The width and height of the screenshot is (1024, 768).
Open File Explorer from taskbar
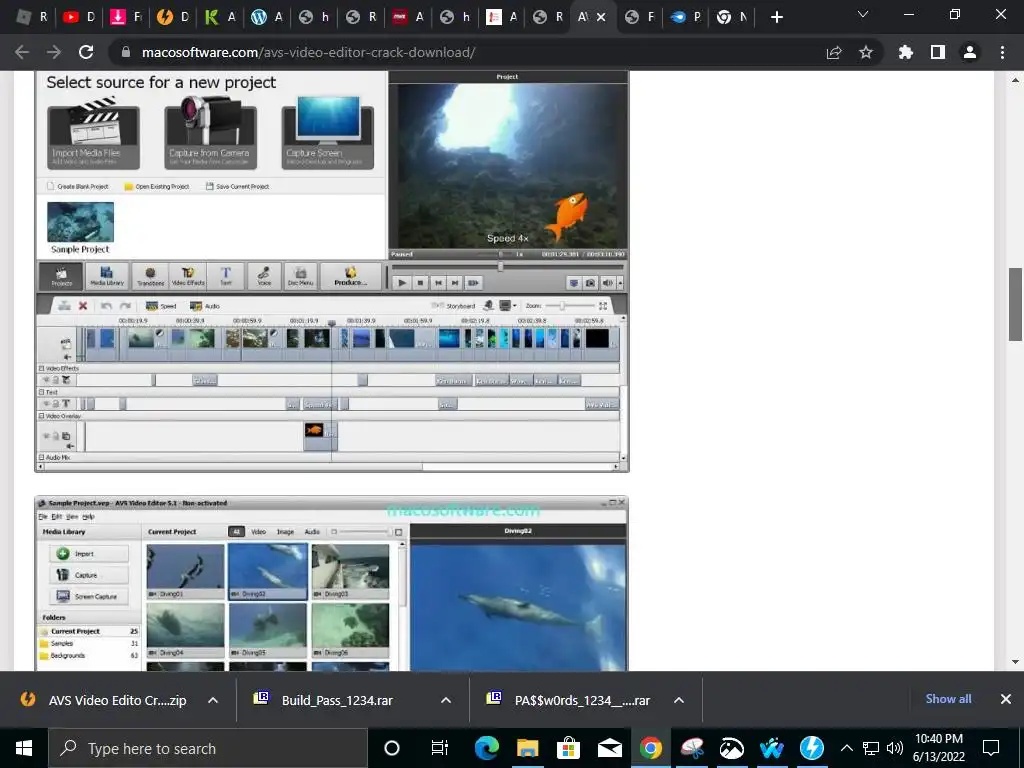(x=528, y=748)
